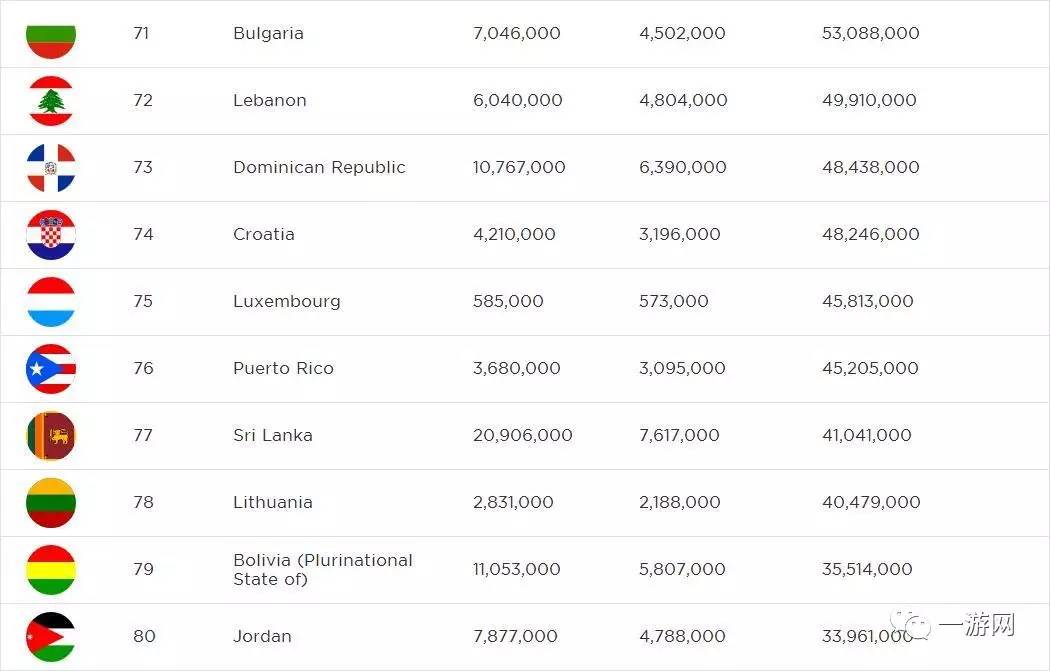Viewport: 1050px width, 671px height.
Task: Select the Bolivia (Plurinational State of) label
Action: [x=322, y=570]
